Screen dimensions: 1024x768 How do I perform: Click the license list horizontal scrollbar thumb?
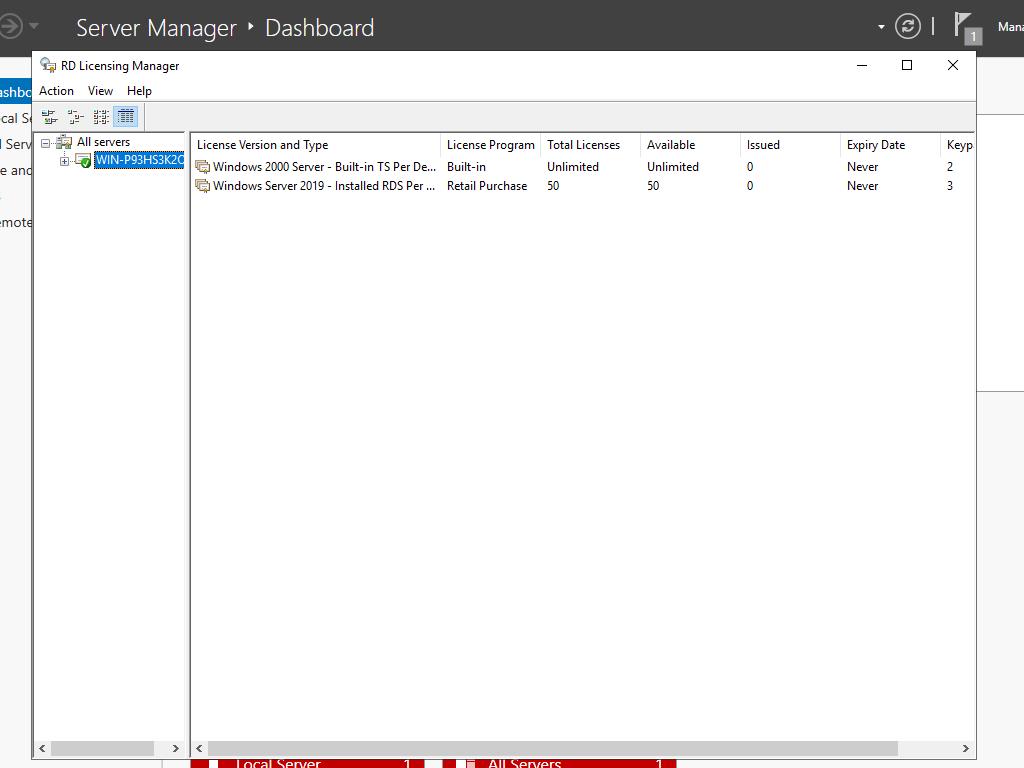click(553, 748)
